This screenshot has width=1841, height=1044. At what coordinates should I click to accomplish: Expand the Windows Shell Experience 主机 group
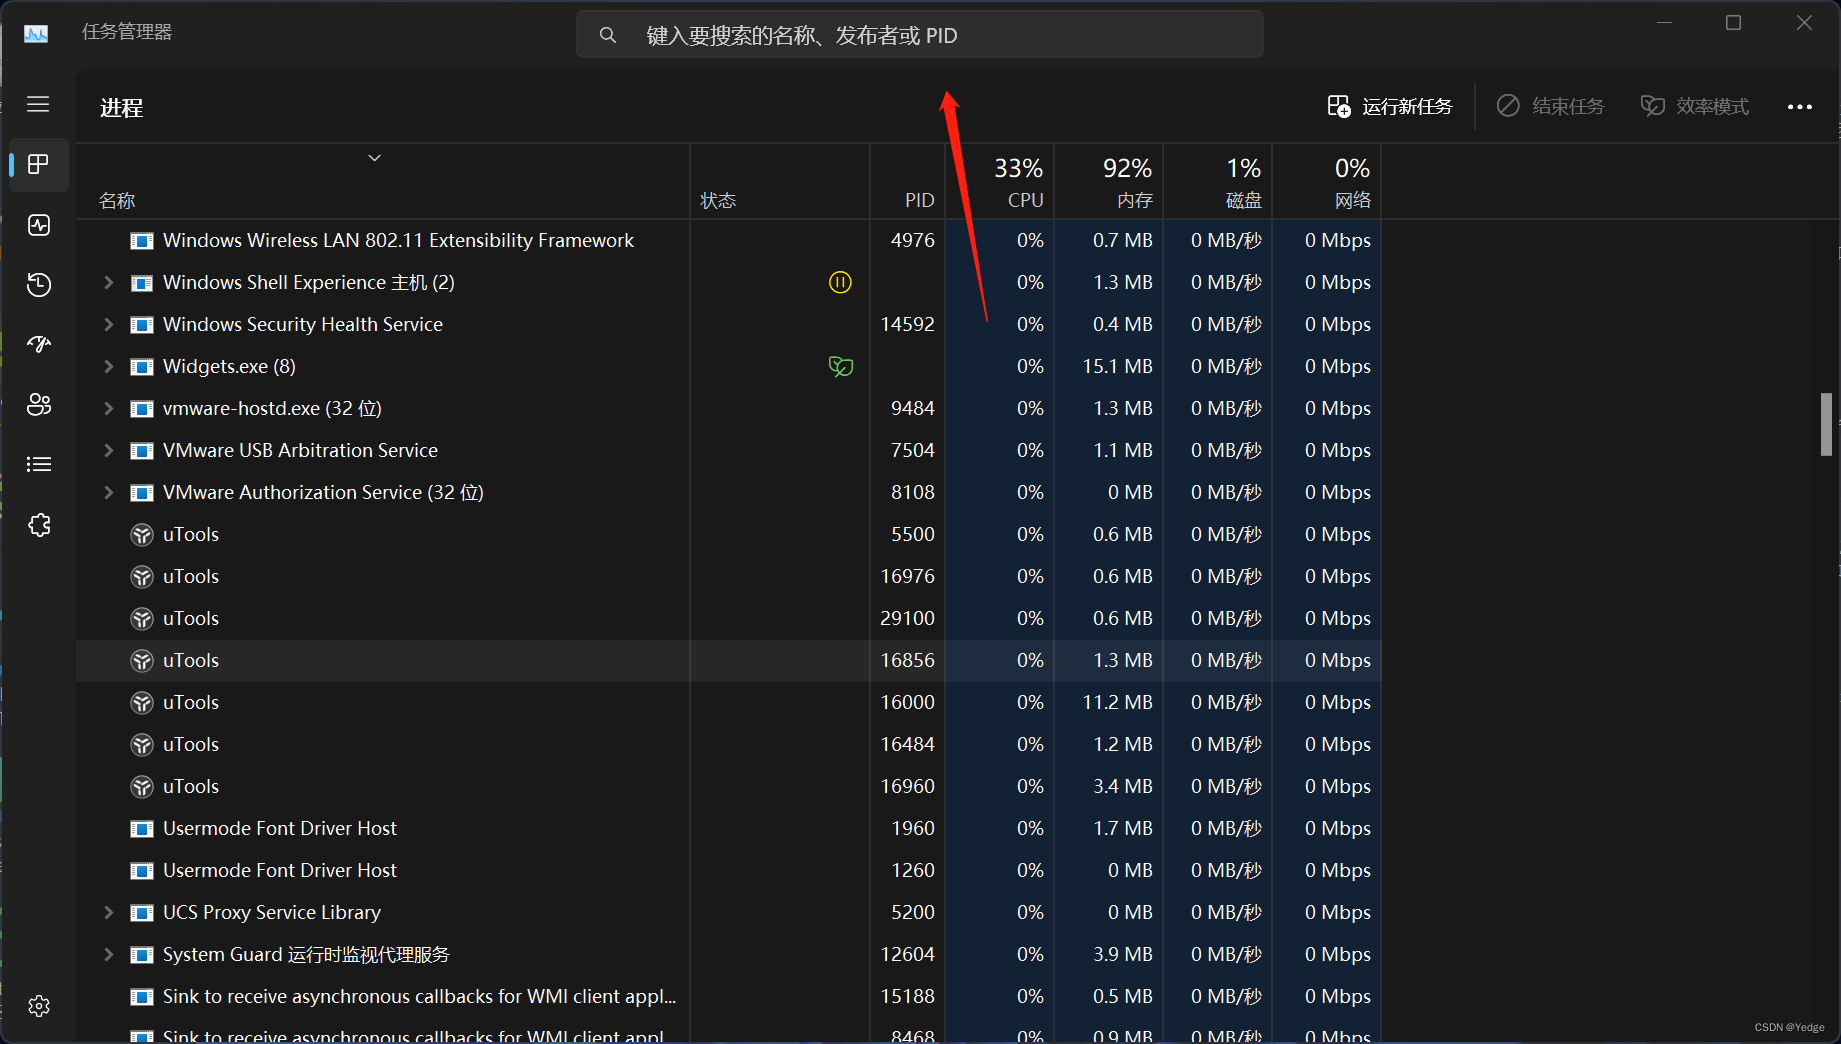click(108, 282)
